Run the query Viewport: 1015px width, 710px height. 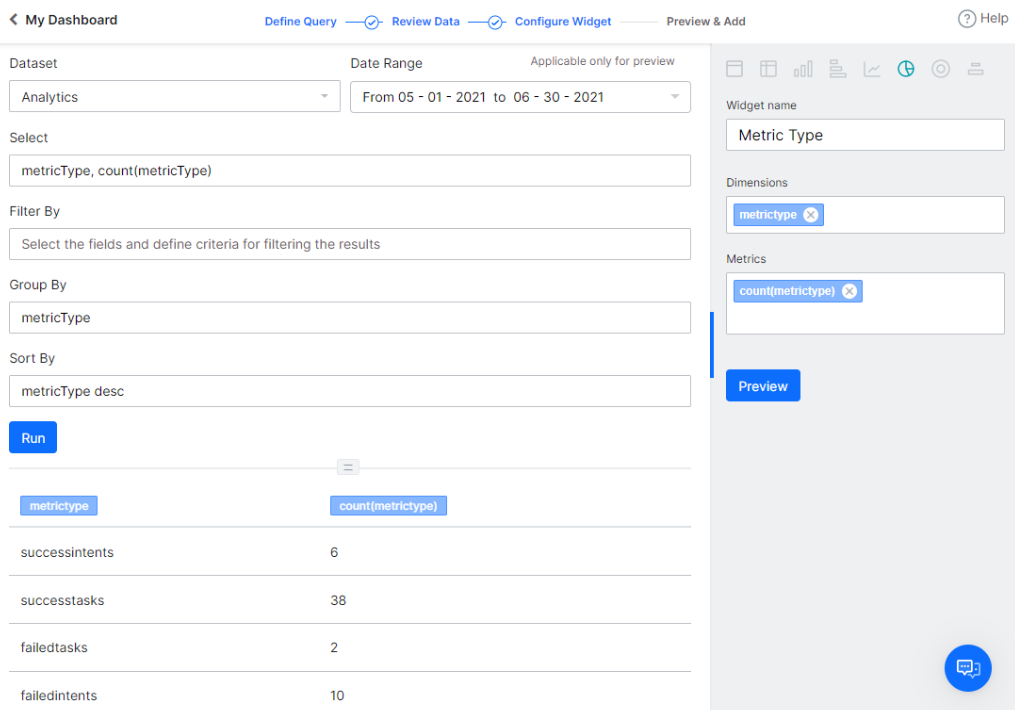(x=32, y=437)
